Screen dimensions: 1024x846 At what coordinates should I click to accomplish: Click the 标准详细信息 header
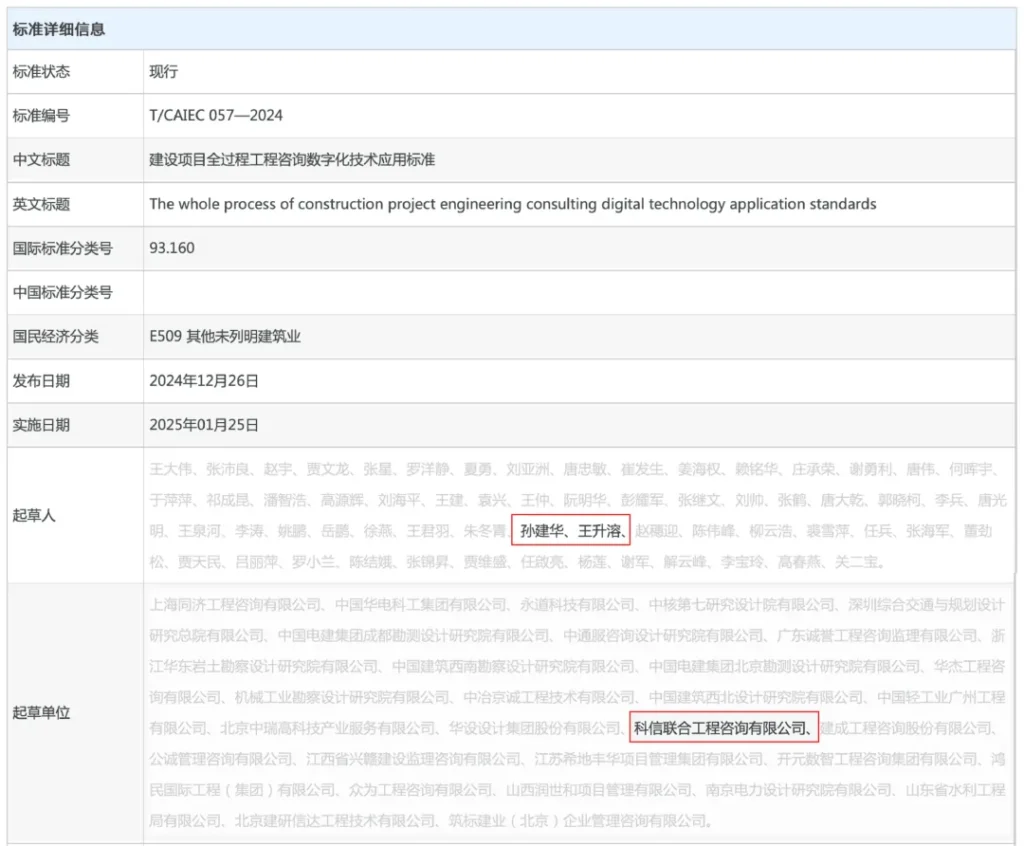[59, 29]
